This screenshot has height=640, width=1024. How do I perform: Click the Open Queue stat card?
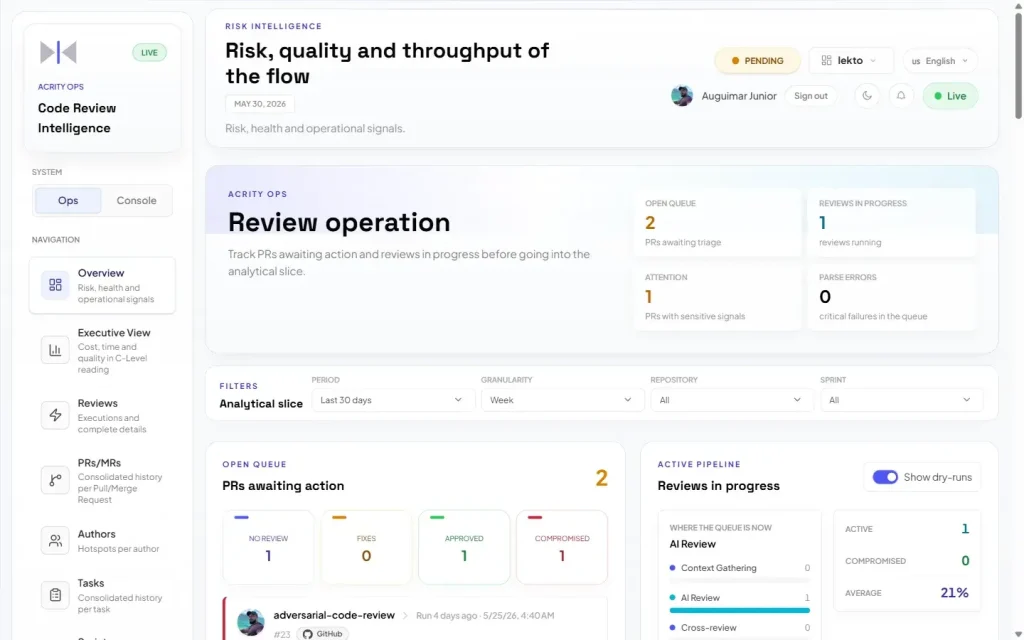717,223
